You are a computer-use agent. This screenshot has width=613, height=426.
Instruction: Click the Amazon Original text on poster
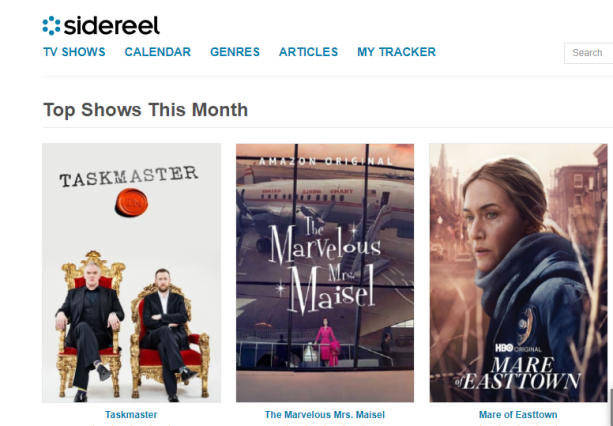tap(326, 161)
